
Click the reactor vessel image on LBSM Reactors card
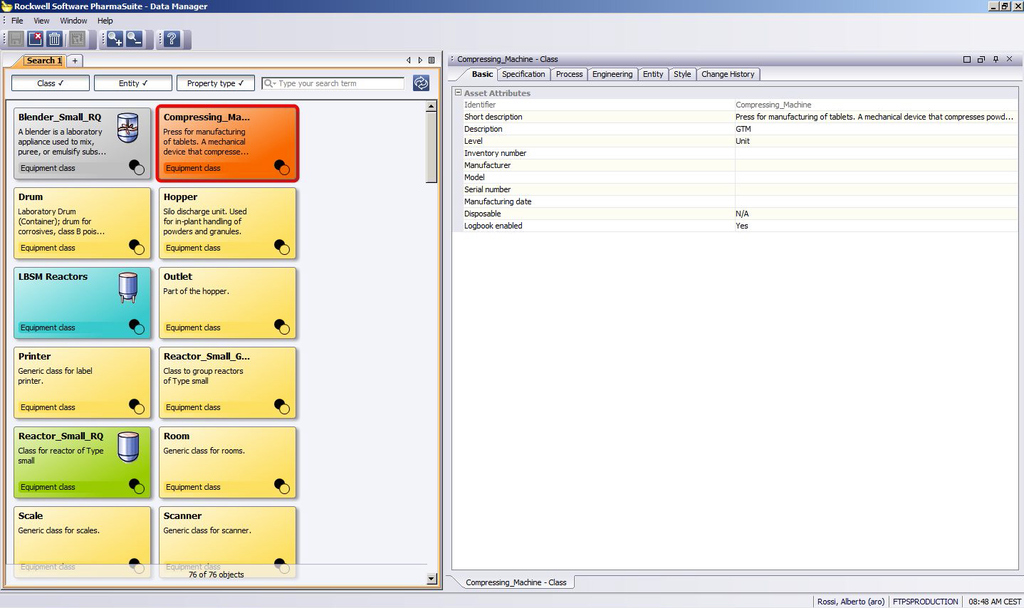128,287
